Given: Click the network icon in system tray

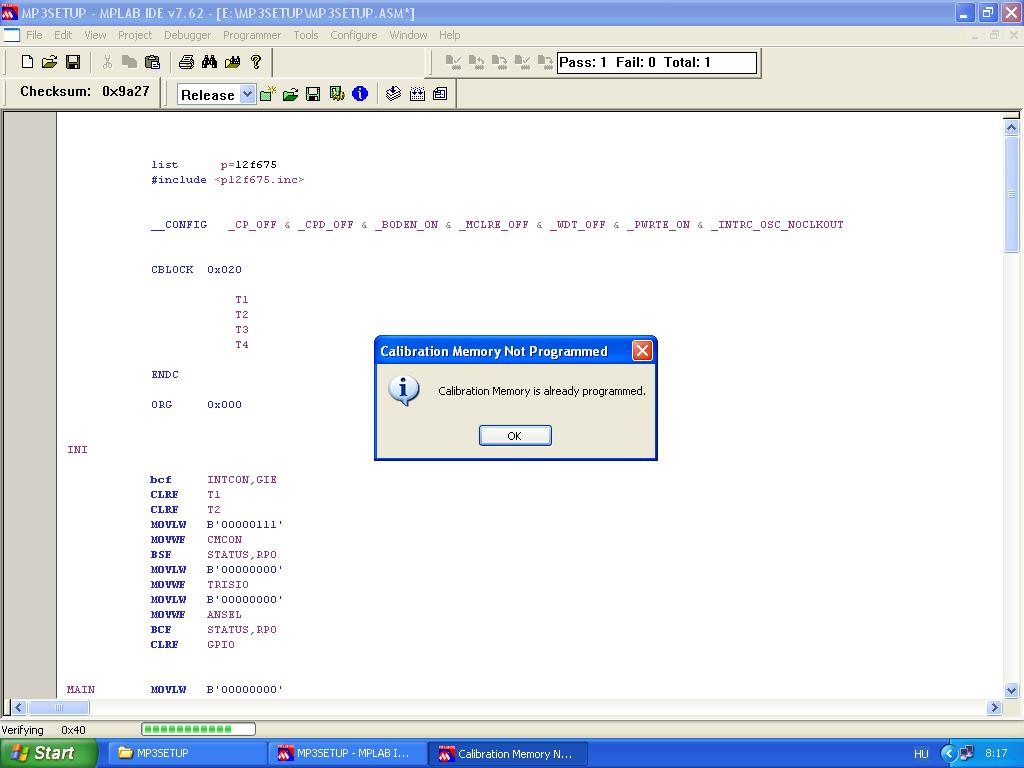Looking at the screenshot, I should click(966, 754).
